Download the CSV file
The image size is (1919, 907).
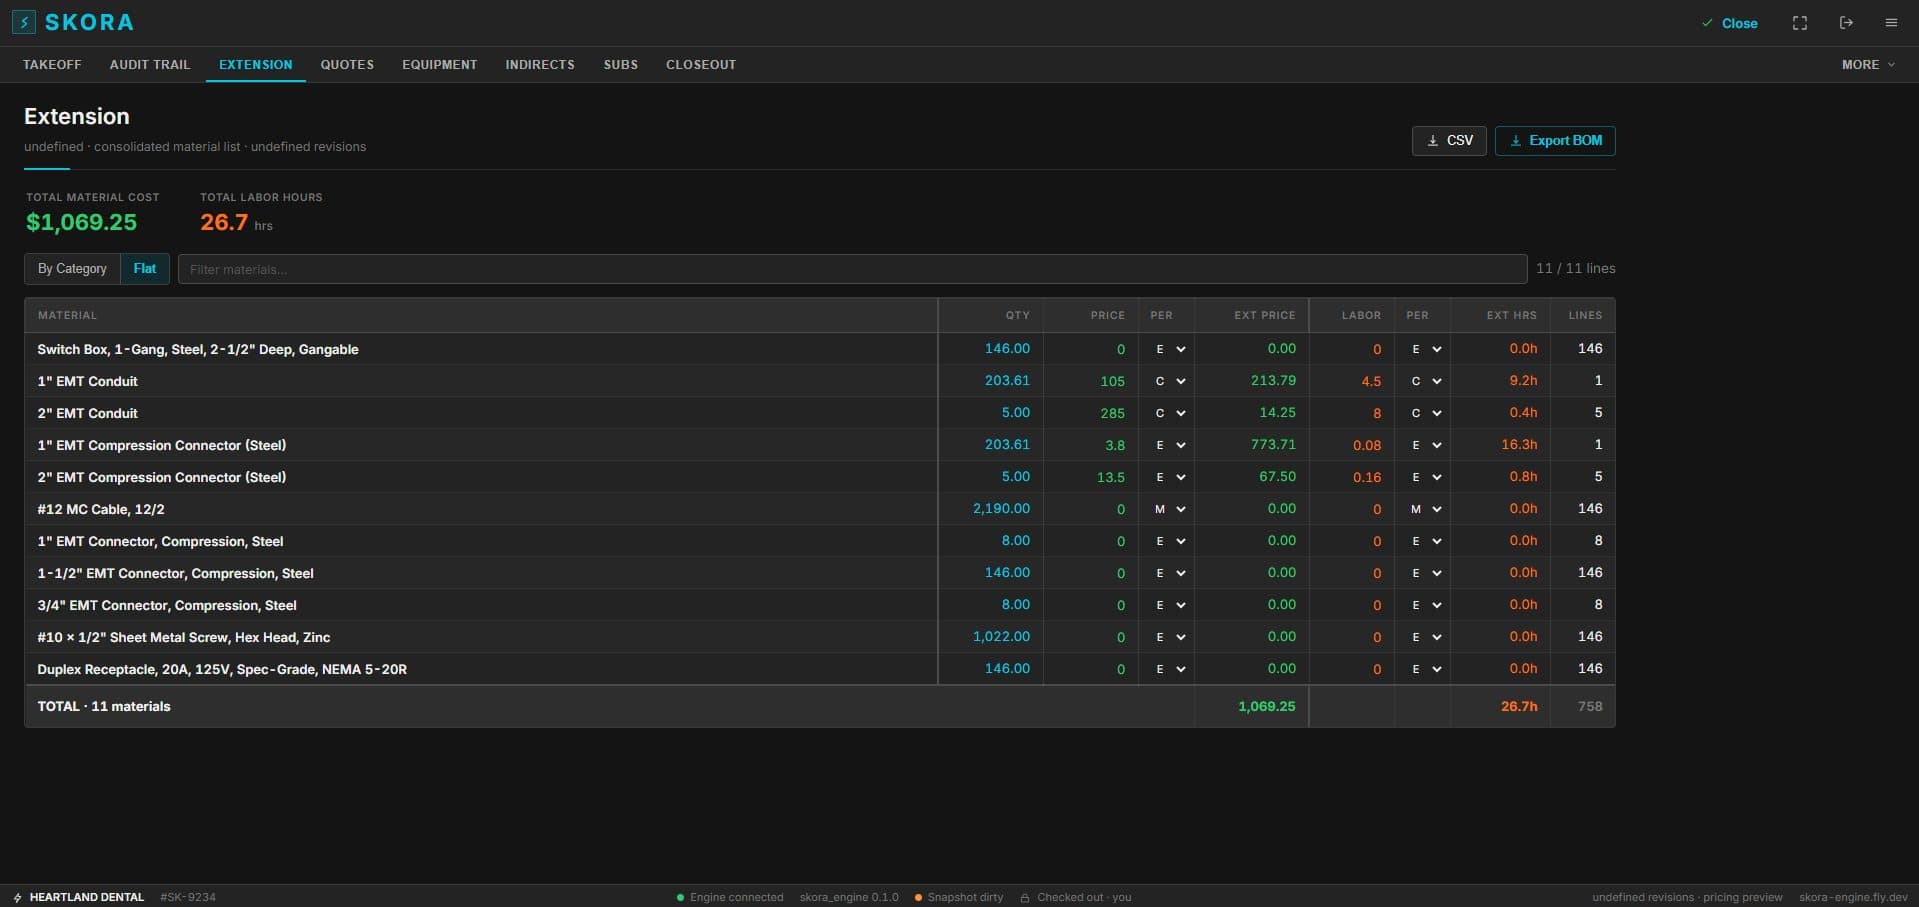(x=1449, y=141)
